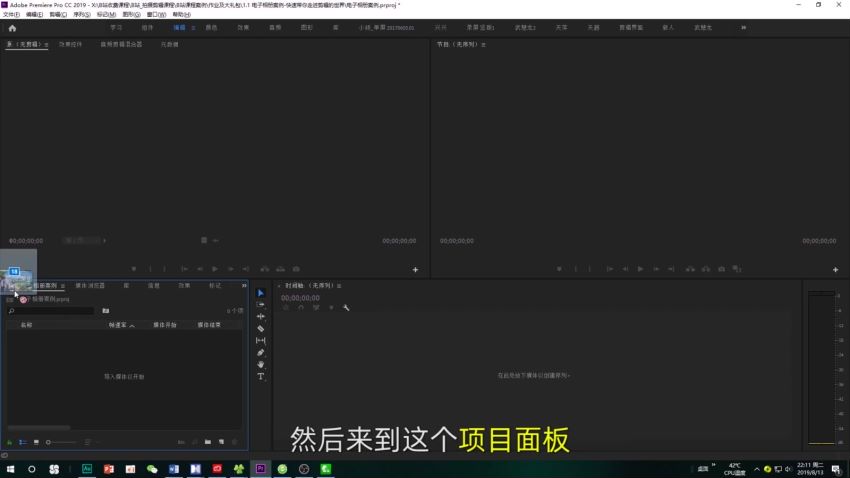Adjust project panel thumbnail zoom slider

coord(60,442)
